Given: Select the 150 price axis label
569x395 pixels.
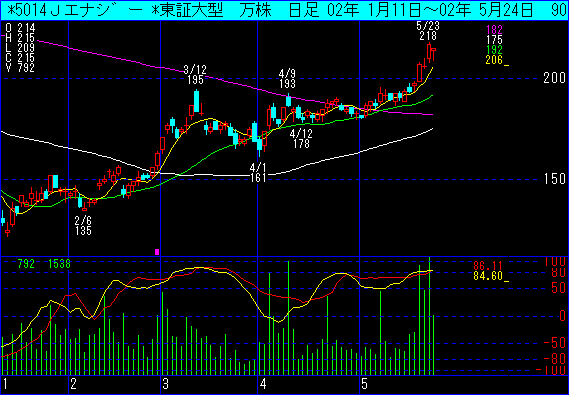Looking at the screenshot, I should click(554, 179).
